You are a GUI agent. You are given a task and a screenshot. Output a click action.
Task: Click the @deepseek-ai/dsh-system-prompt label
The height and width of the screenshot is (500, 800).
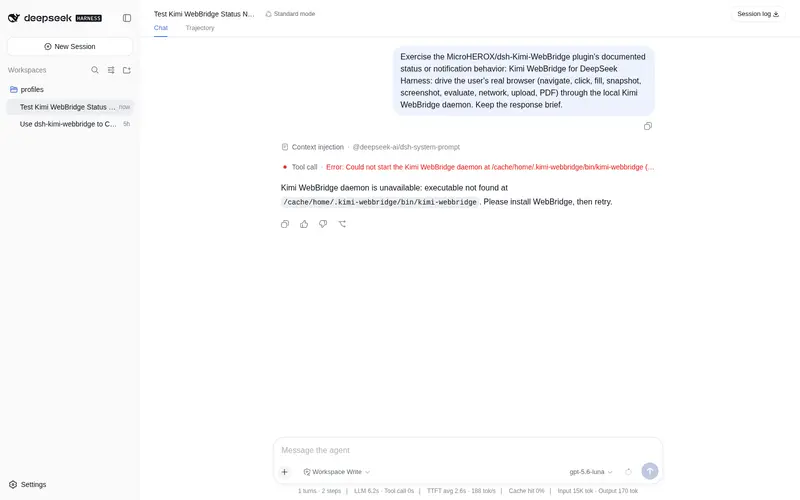(x=406, y=147)
